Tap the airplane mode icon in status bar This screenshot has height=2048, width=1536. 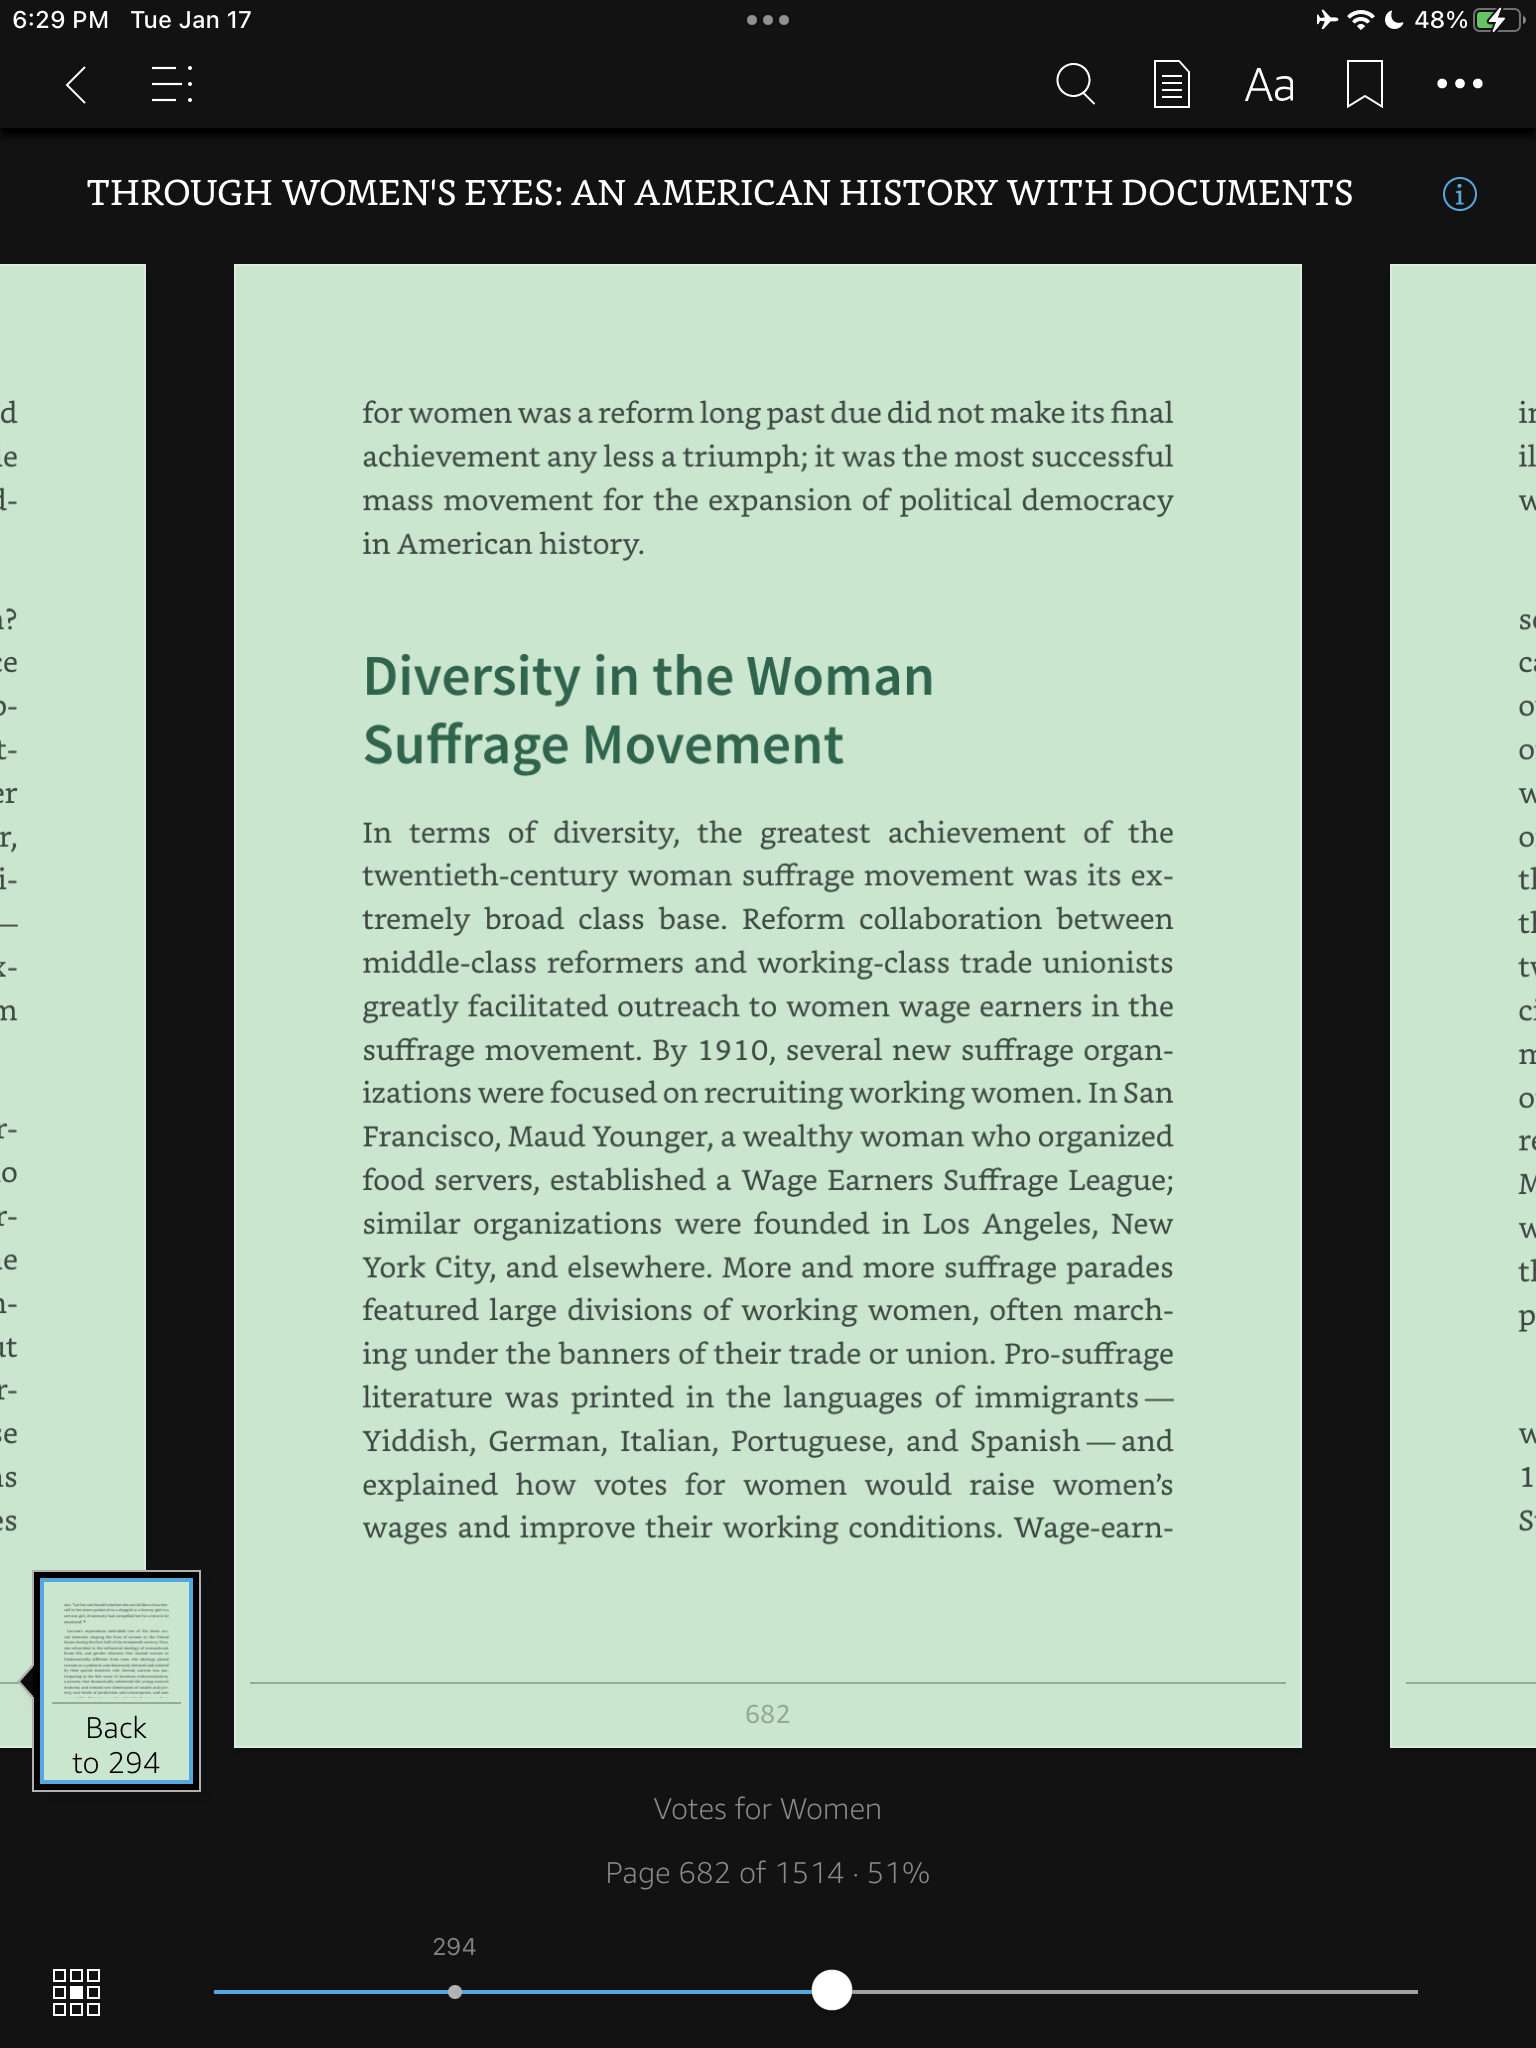tap(1326, 20)
